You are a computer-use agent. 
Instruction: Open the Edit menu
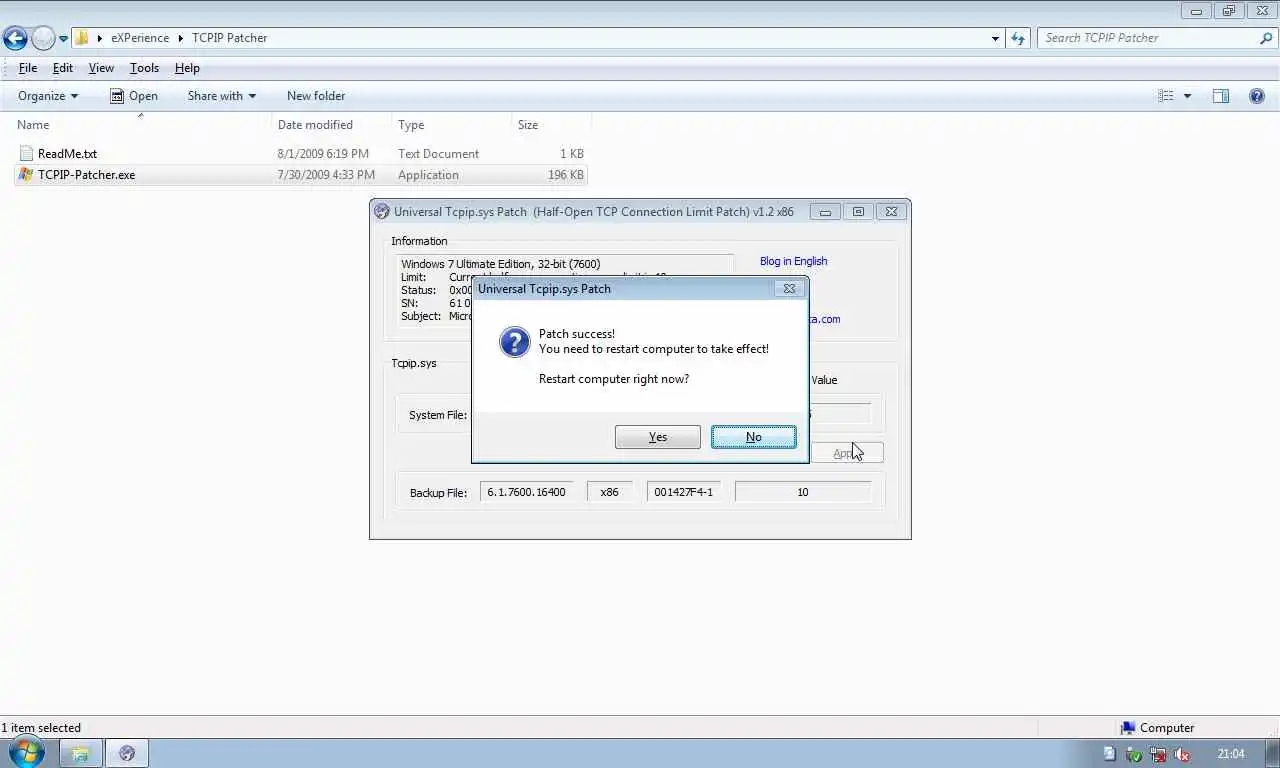63,68
